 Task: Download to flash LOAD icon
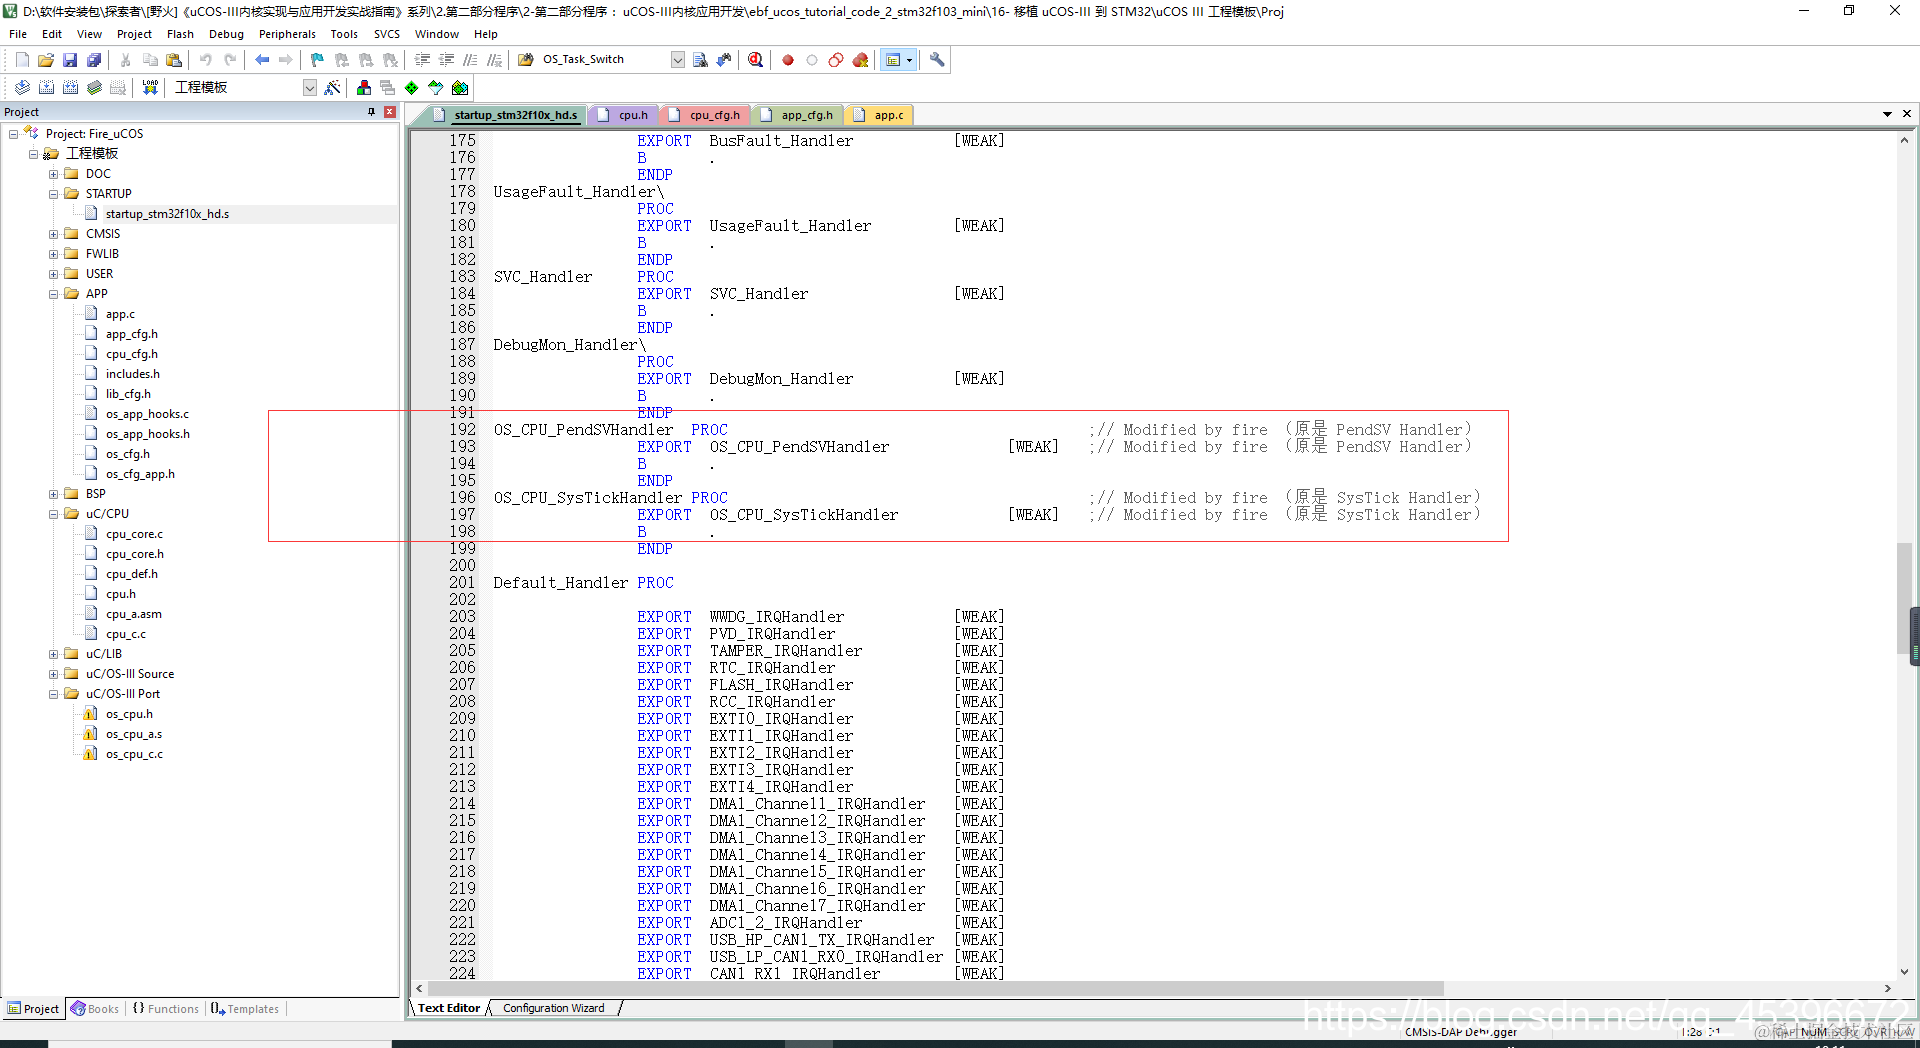pyautogui.click(x=150, y=88)
